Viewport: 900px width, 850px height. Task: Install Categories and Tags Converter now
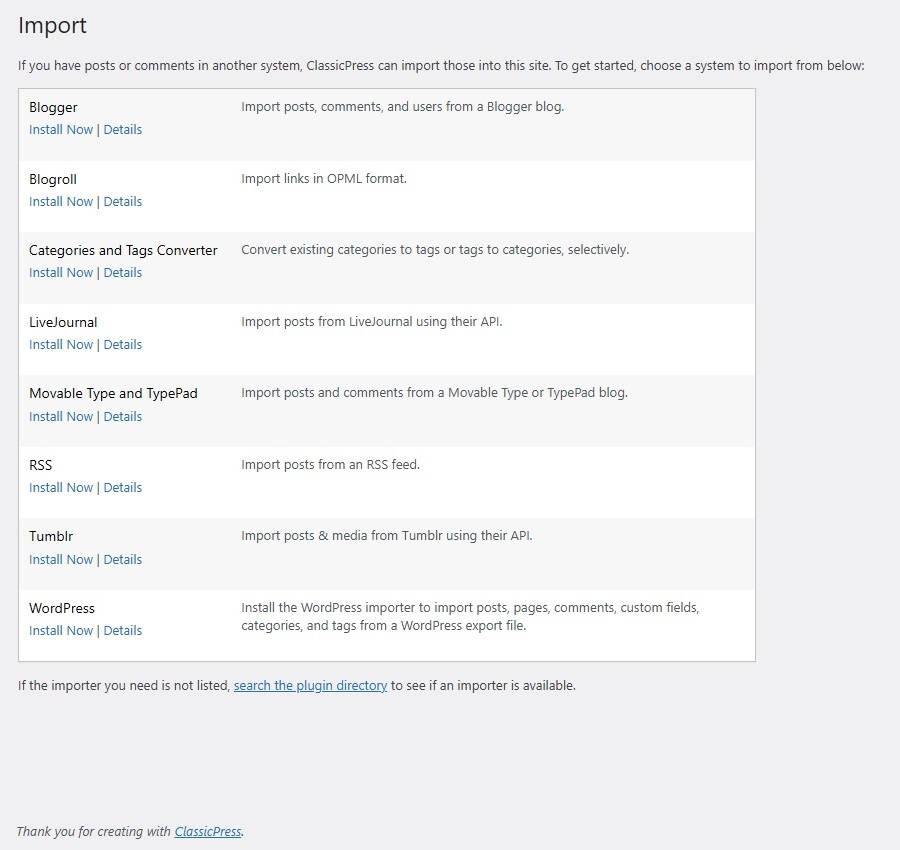pos(61,273)
